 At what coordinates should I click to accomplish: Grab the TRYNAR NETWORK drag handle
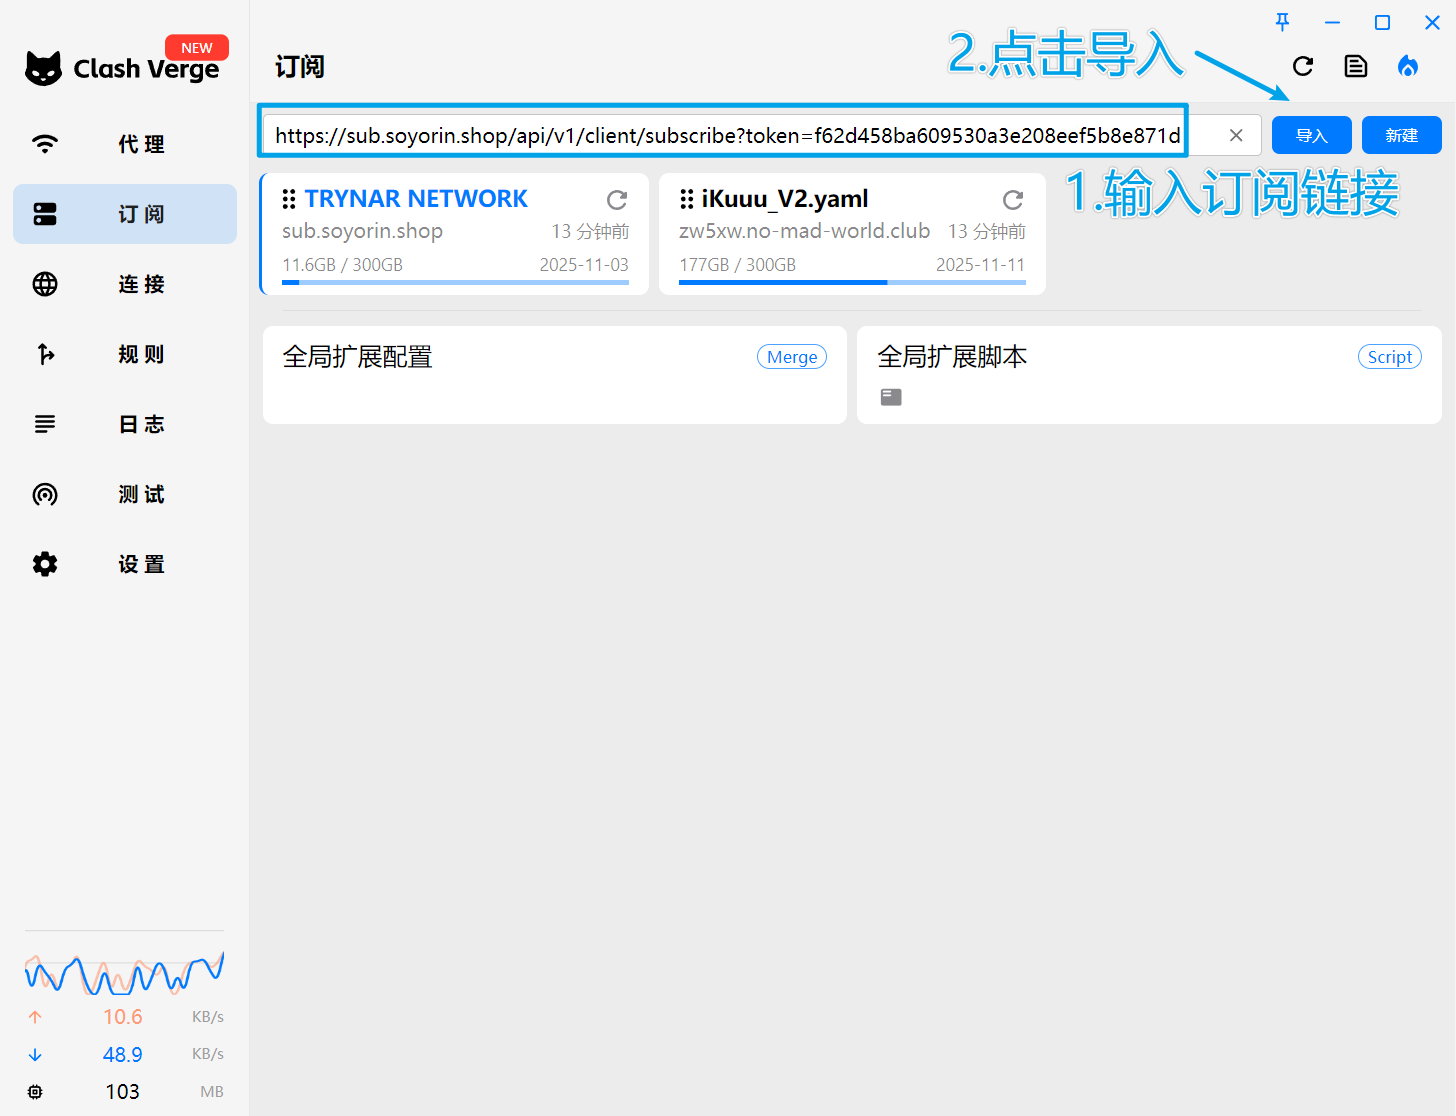click(289, 200)
